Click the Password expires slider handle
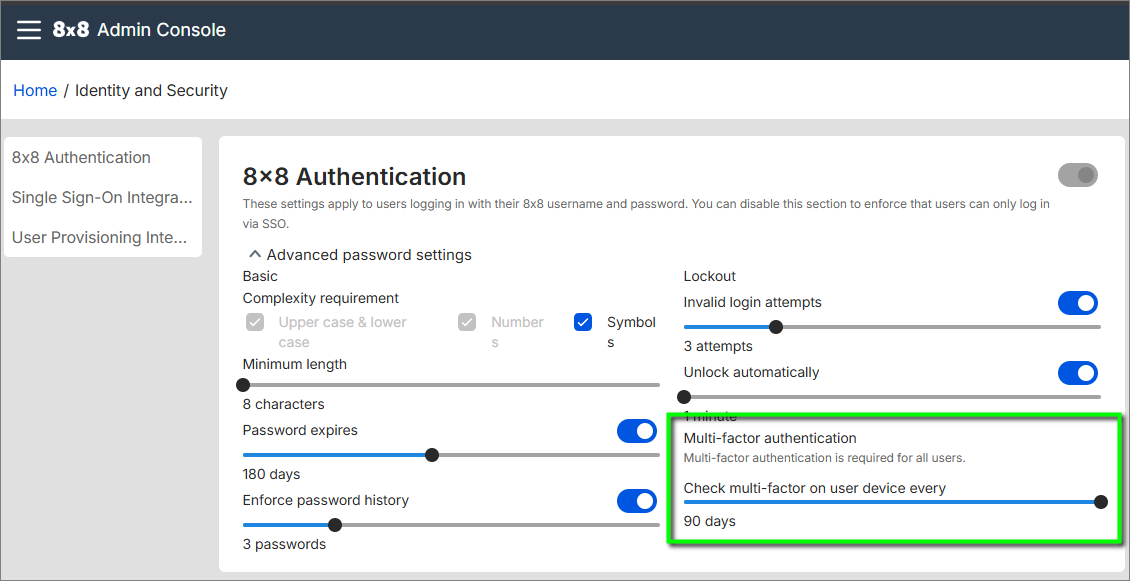The image size is (1130, 581). (x=432, y=455)
